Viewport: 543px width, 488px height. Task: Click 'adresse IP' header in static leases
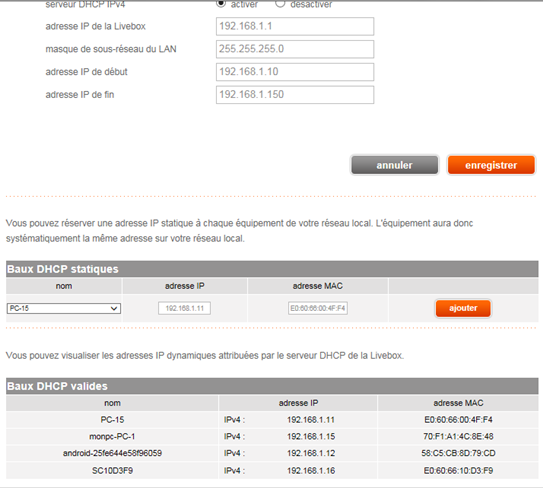coord(185,286)
